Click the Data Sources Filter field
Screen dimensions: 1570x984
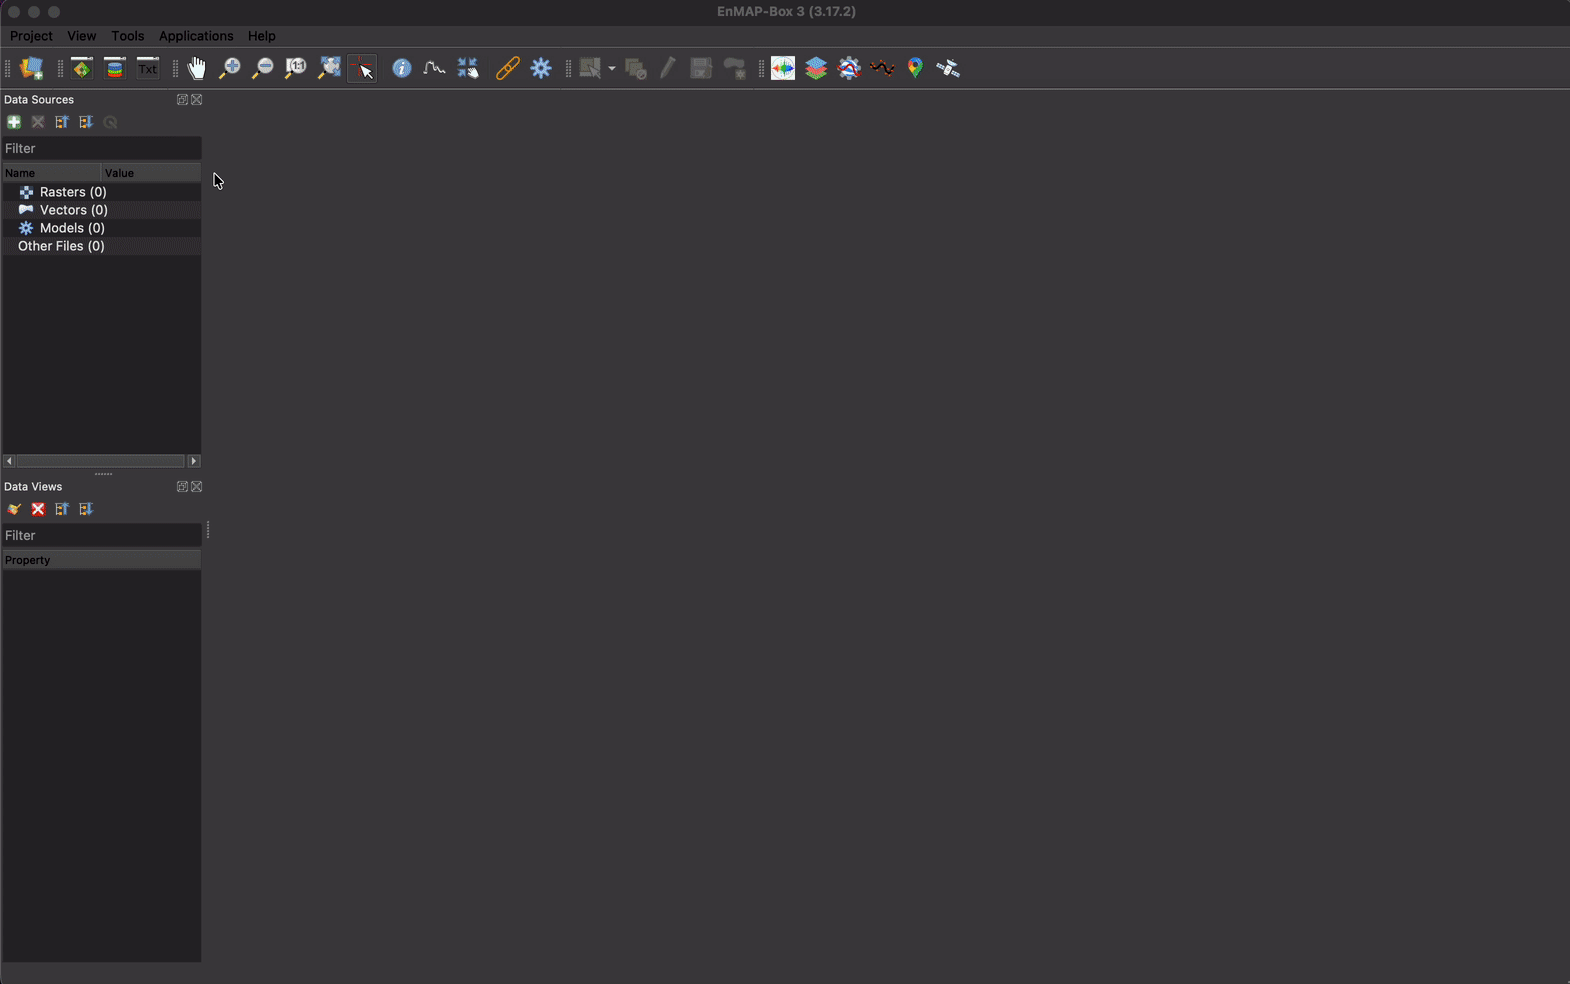(101, 148)
